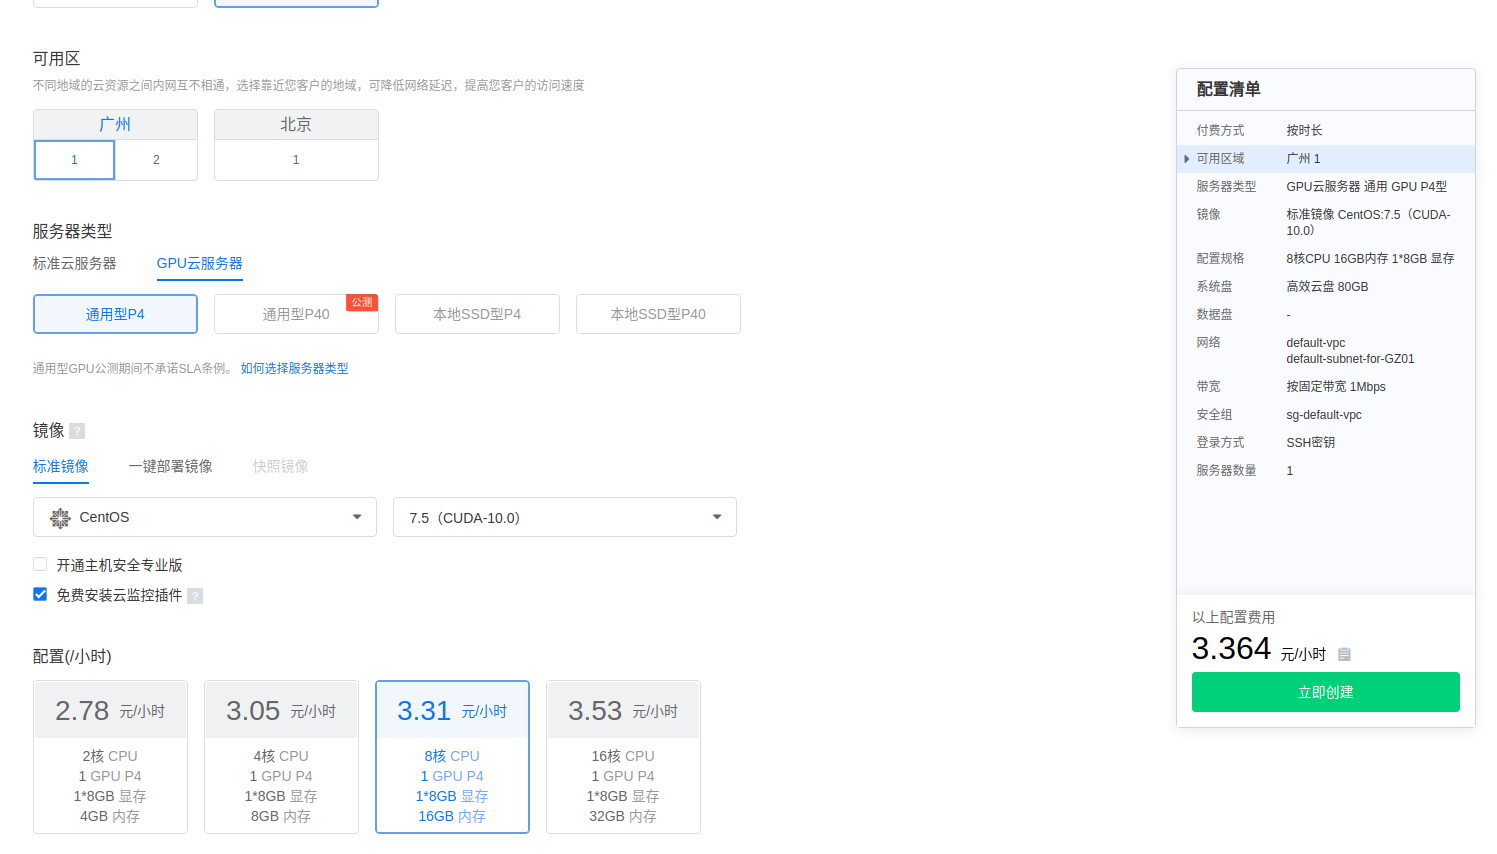Click the 立即创建 button

[1325, 691]
